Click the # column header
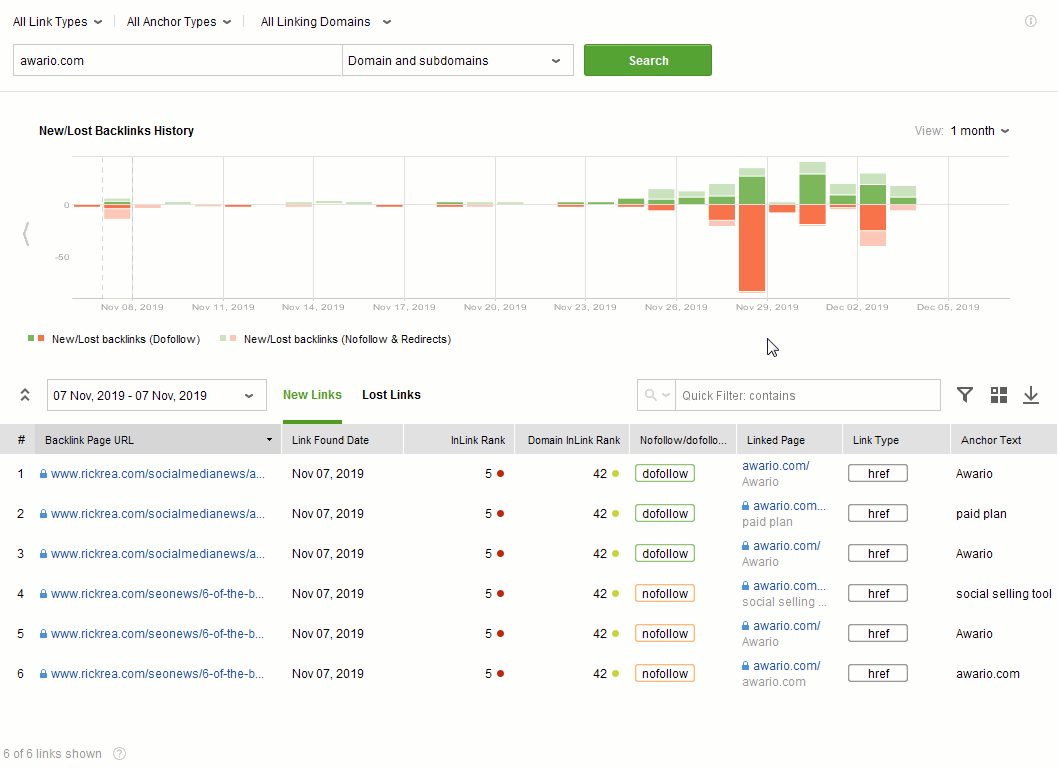The height and width of the screenshot is (768, 1058). tap(21, 440)
